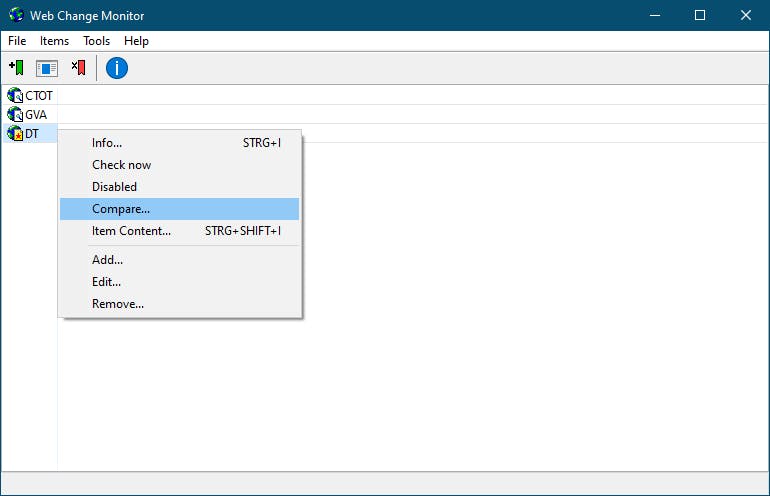Open the blue info icon

[x=117, y=68]
